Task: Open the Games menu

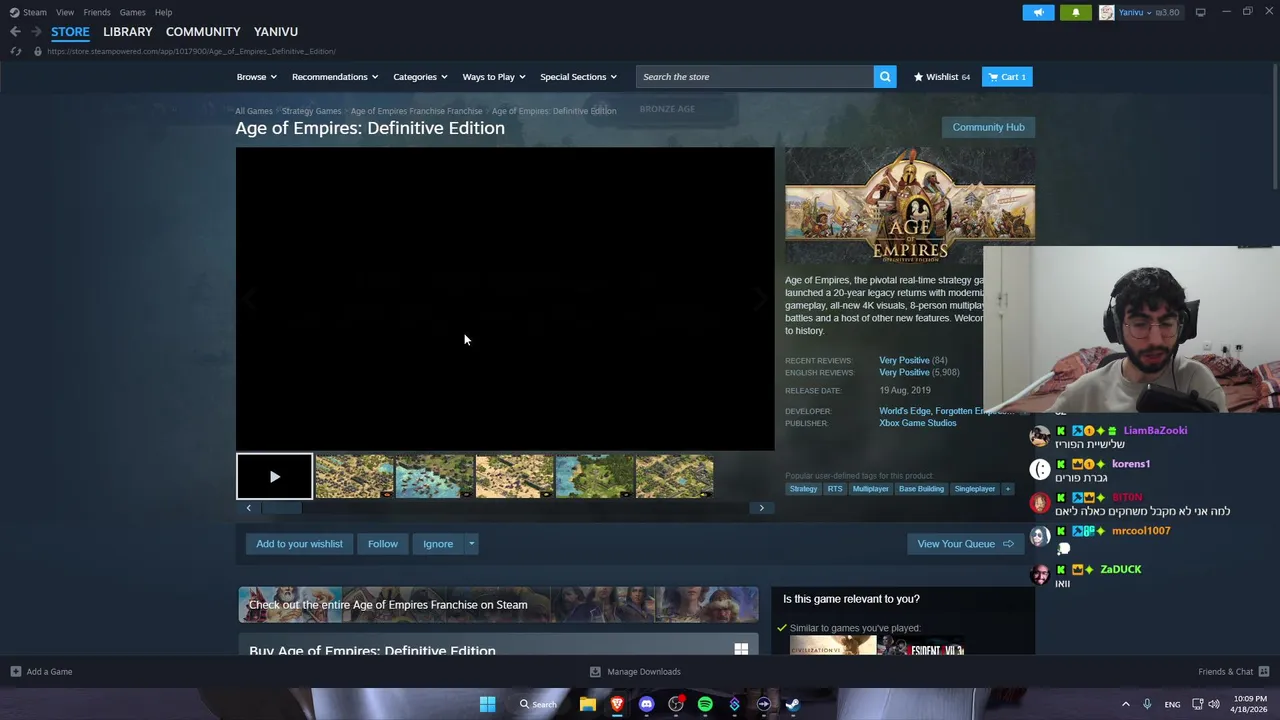Action: [132, 12]
